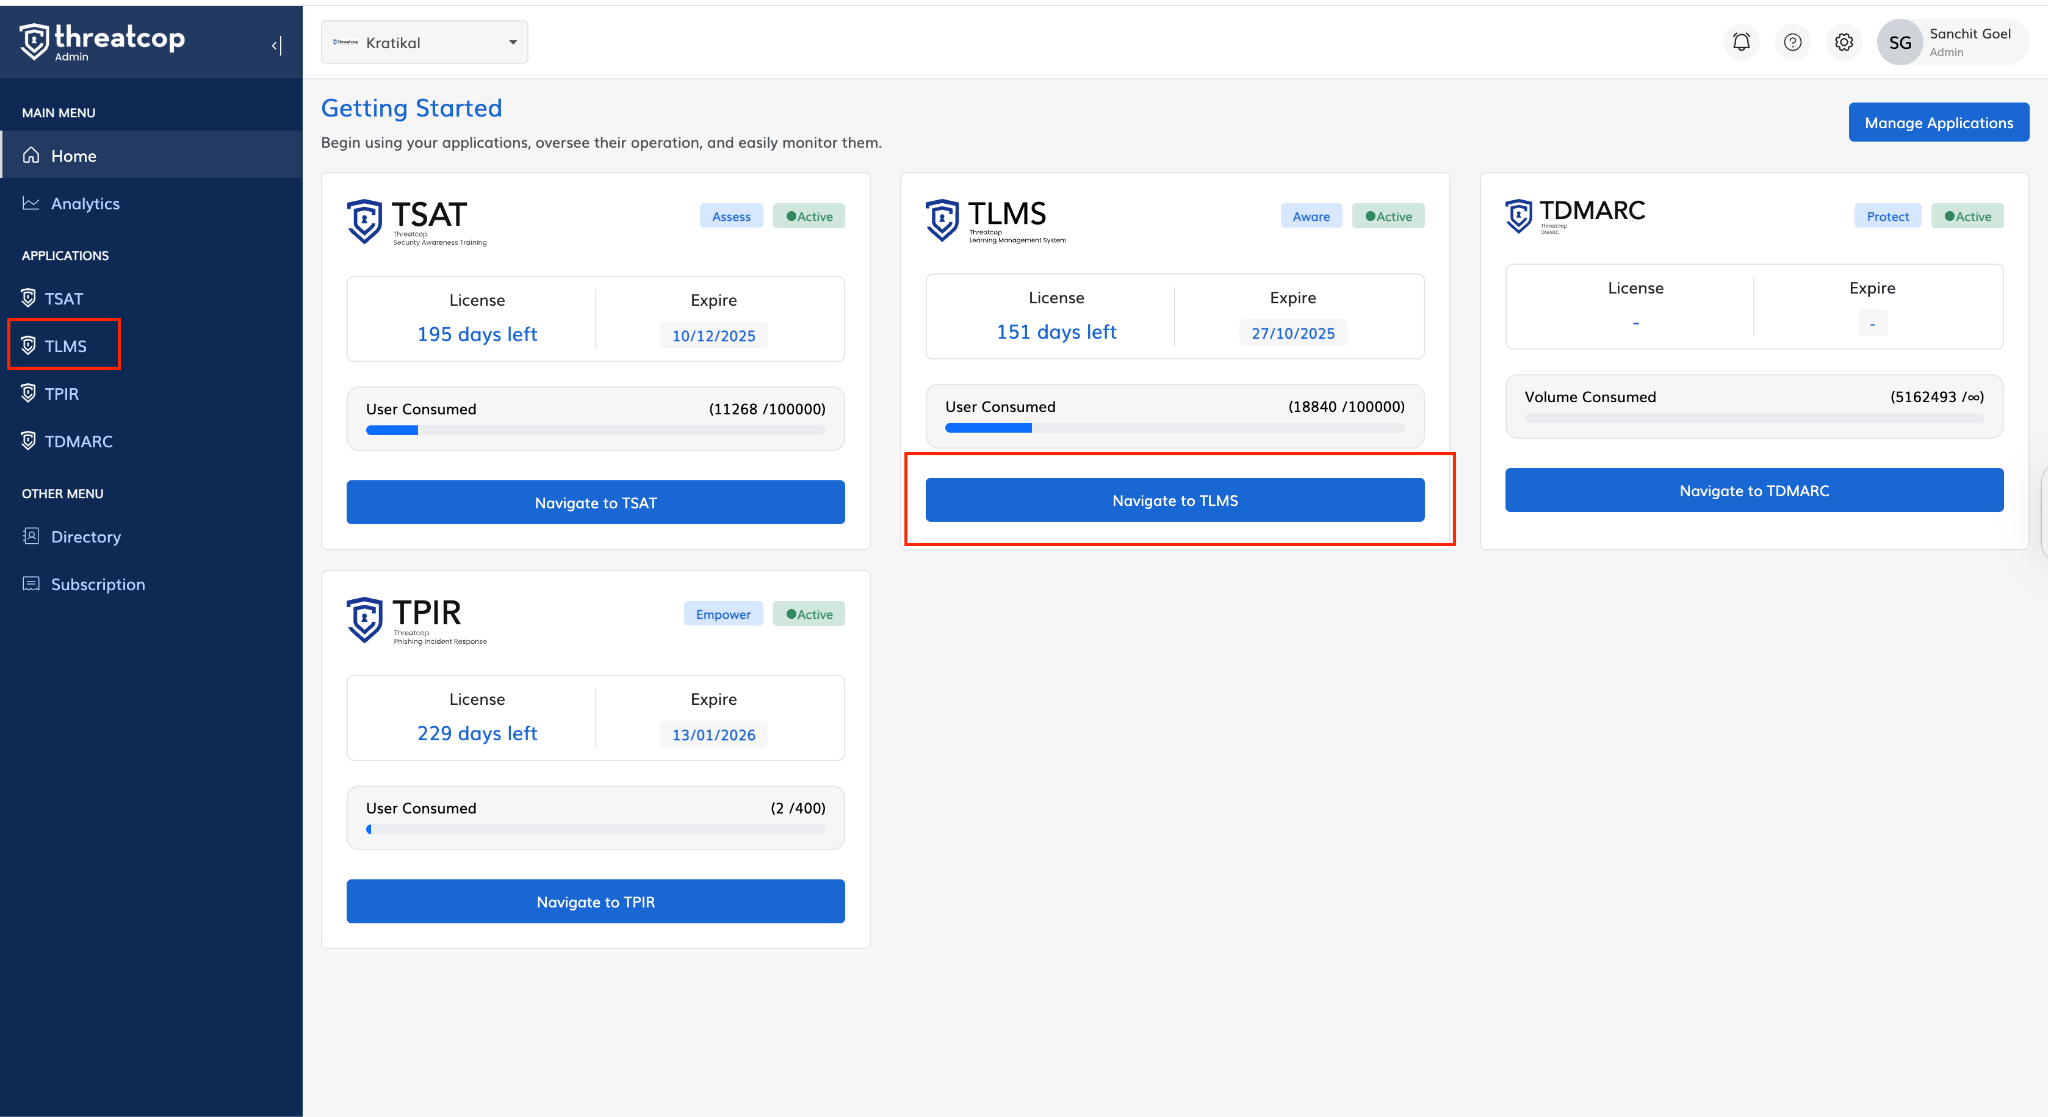Open Analytics menu item
The width and height of the screenshot is (2048, 1117).
click(151, 203)
